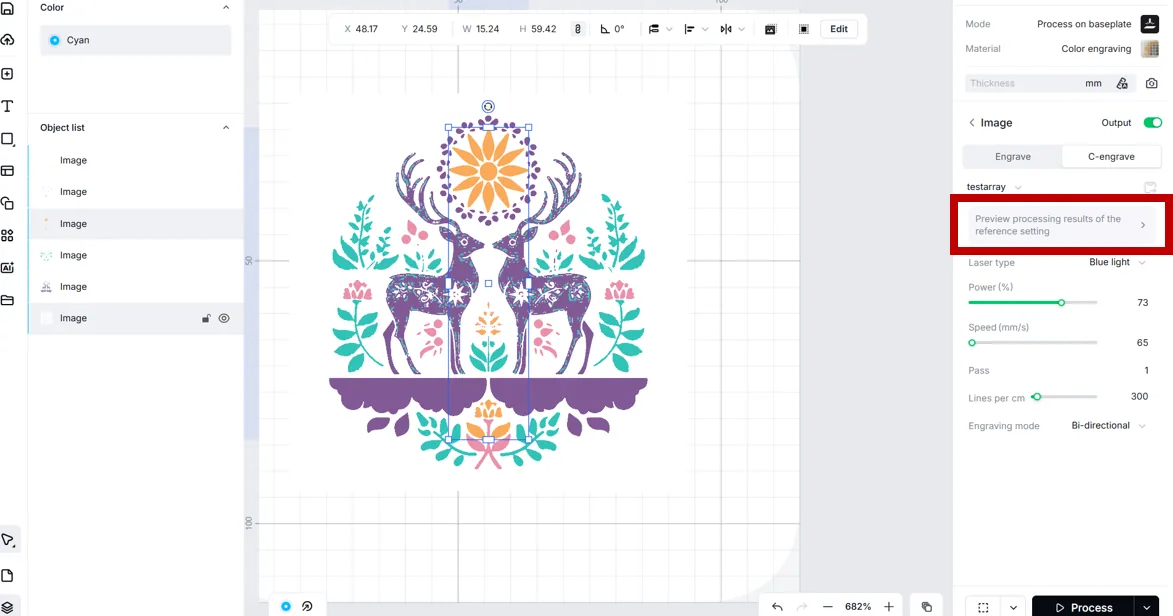
Task: Click the save preset icon beside testarray
Action: coord(1151,187)
